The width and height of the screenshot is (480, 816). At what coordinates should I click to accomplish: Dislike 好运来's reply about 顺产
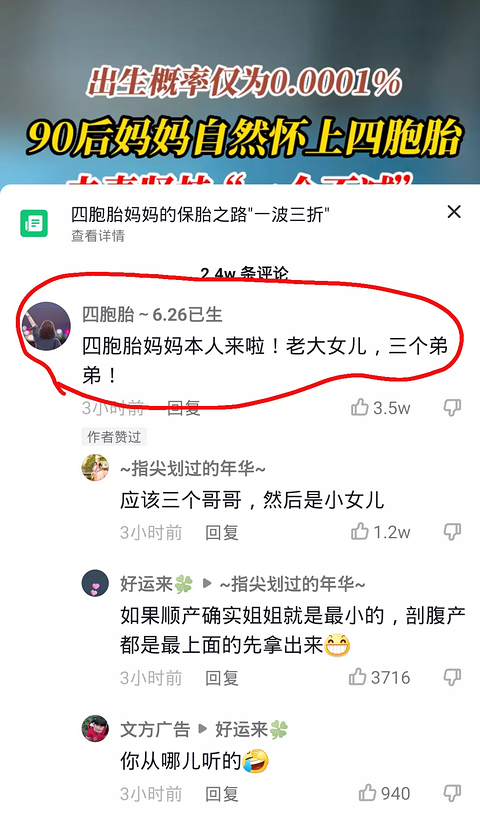452,677
